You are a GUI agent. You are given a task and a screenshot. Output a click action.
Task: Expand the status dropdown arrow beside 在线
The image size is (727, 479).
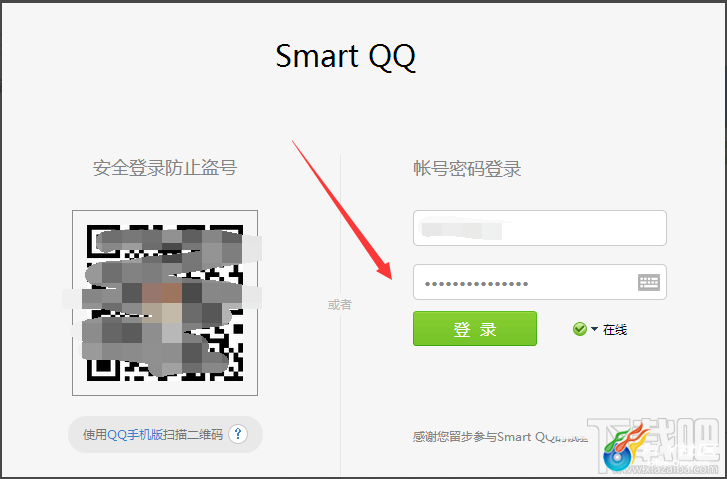click(594, 329)
